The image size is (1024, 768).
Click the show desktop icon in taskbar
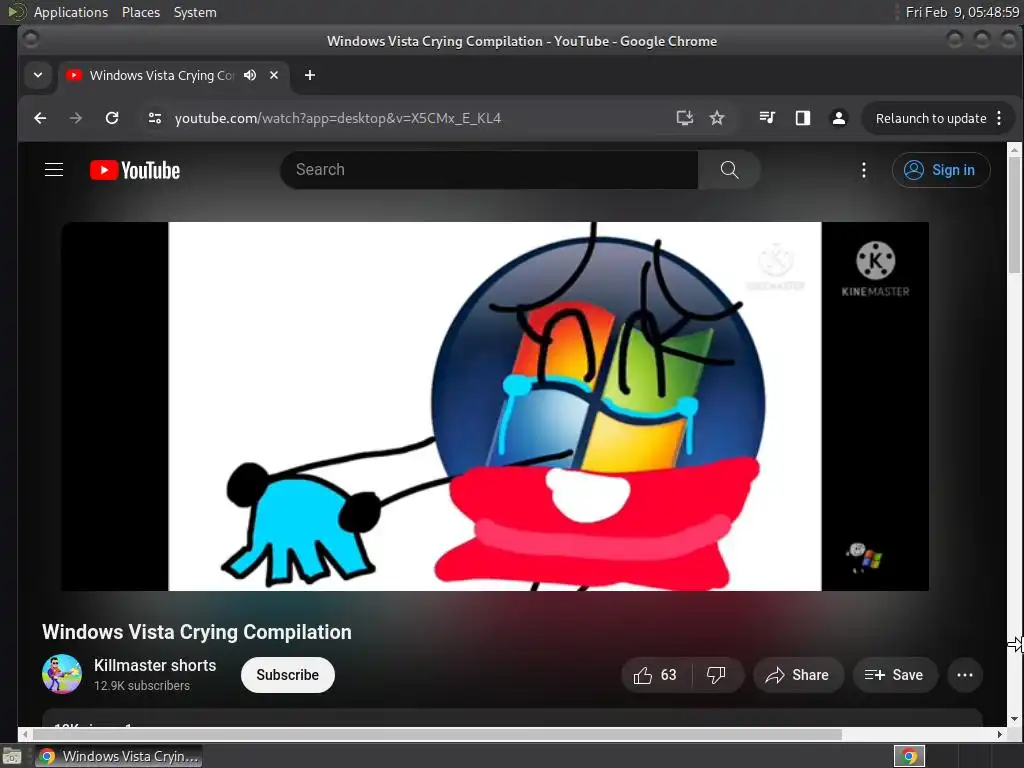(x=12, y=757)
